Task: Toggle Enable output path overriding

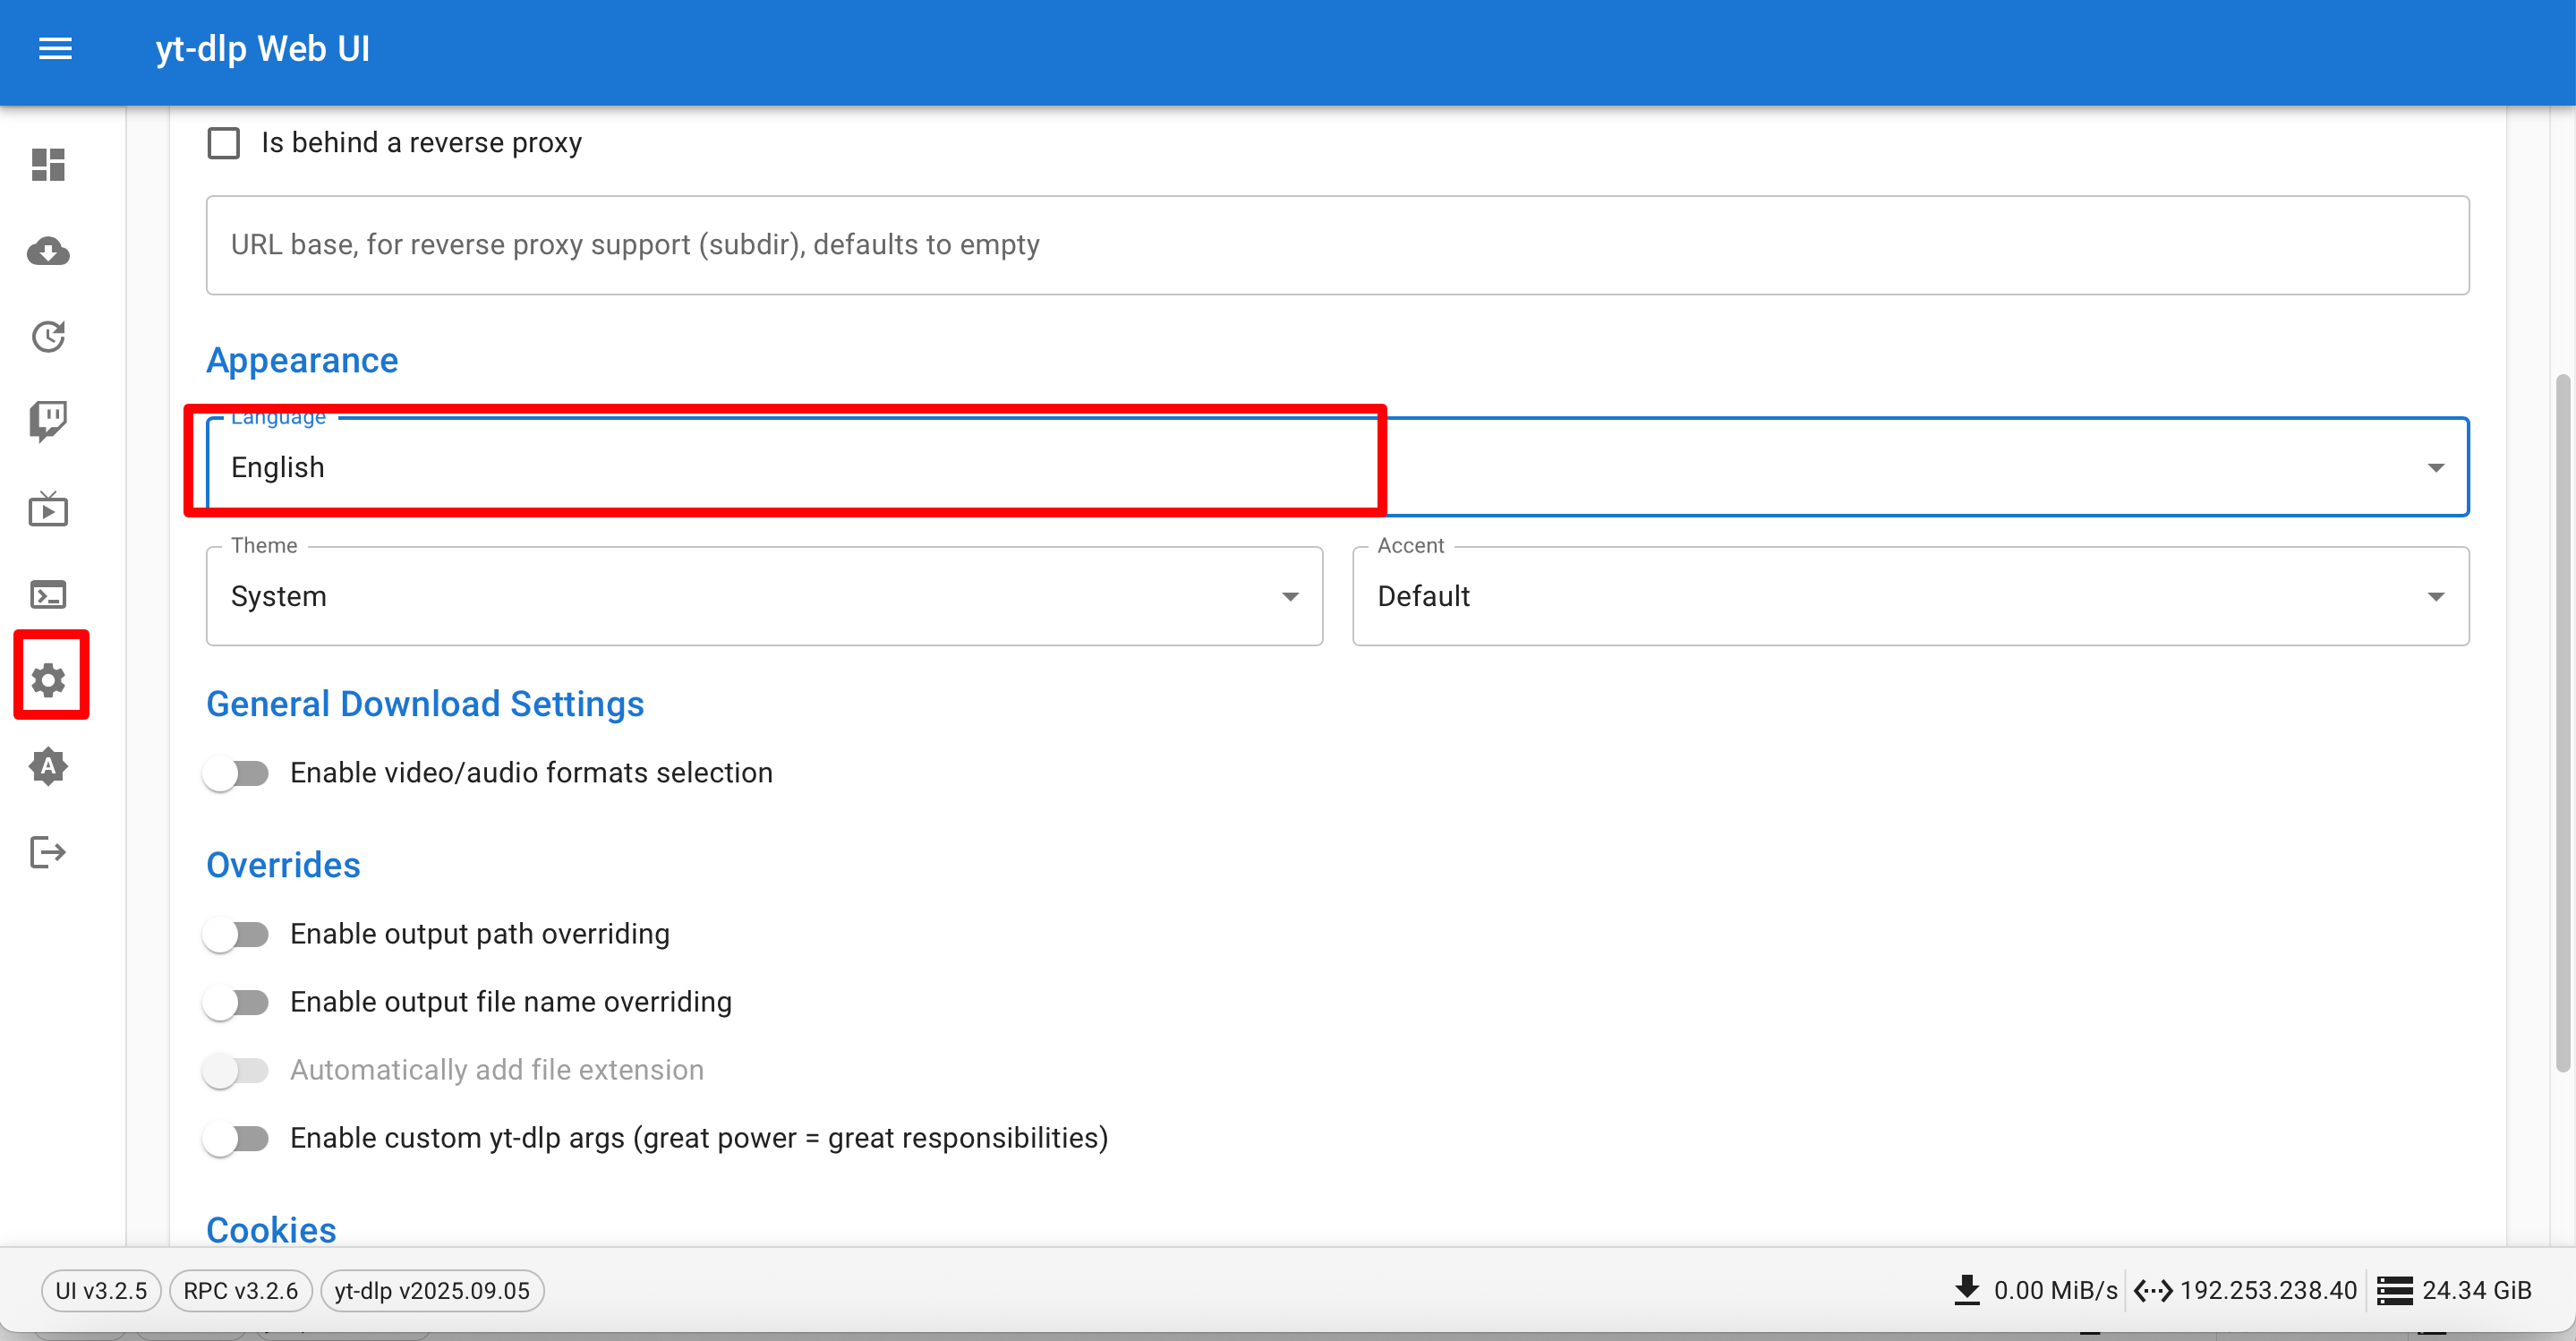Action: [x=236, y=934]
